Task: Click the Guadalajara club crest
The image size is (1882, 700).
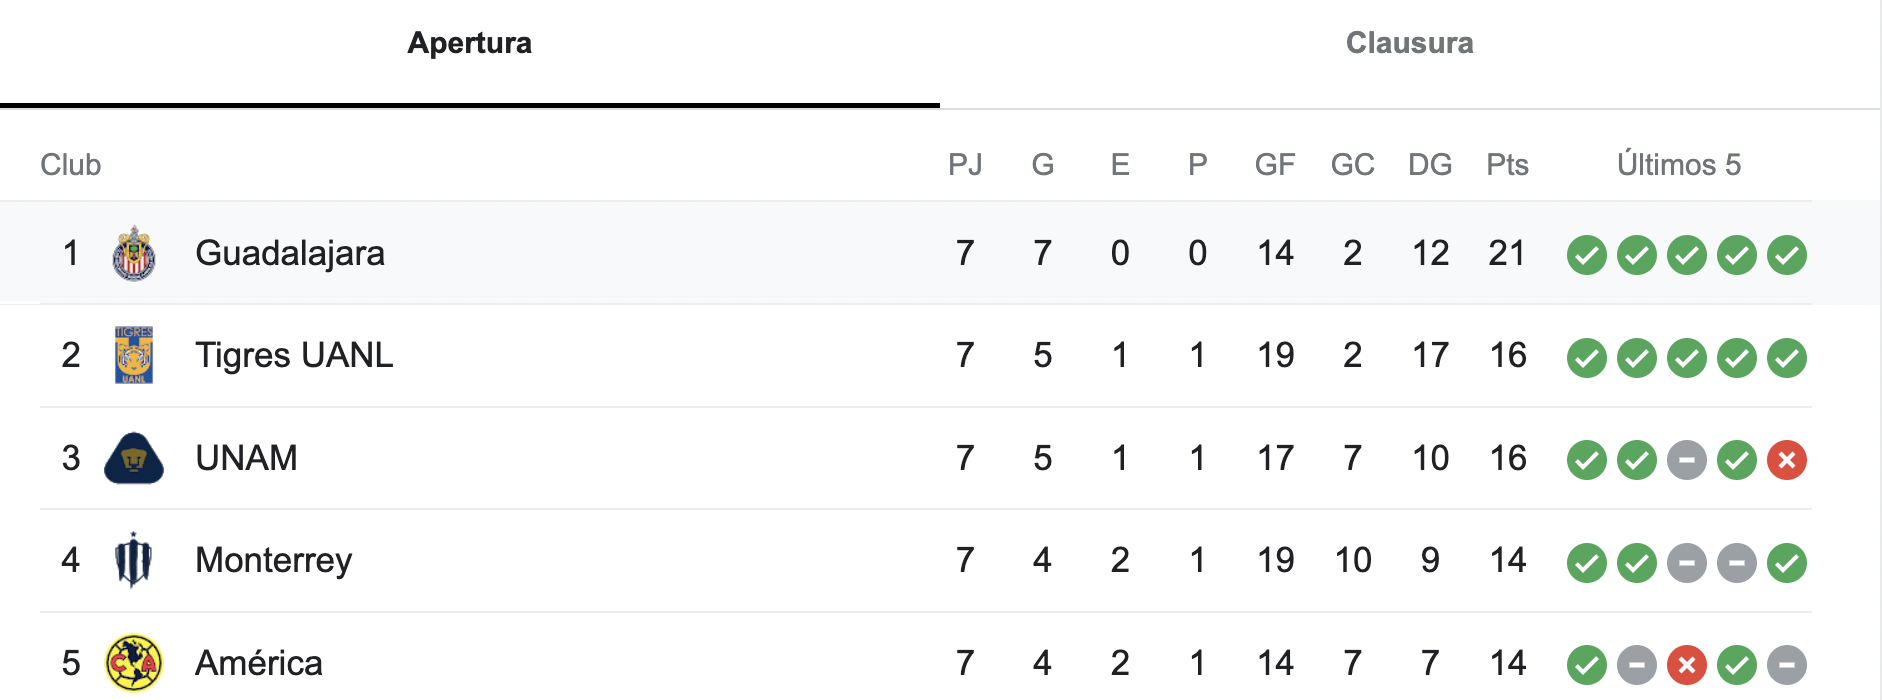Action: [134, 254]
